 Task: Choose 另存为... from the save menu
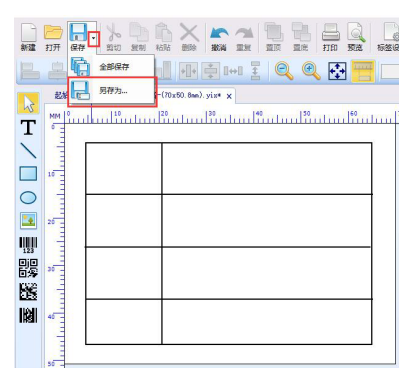112,91
